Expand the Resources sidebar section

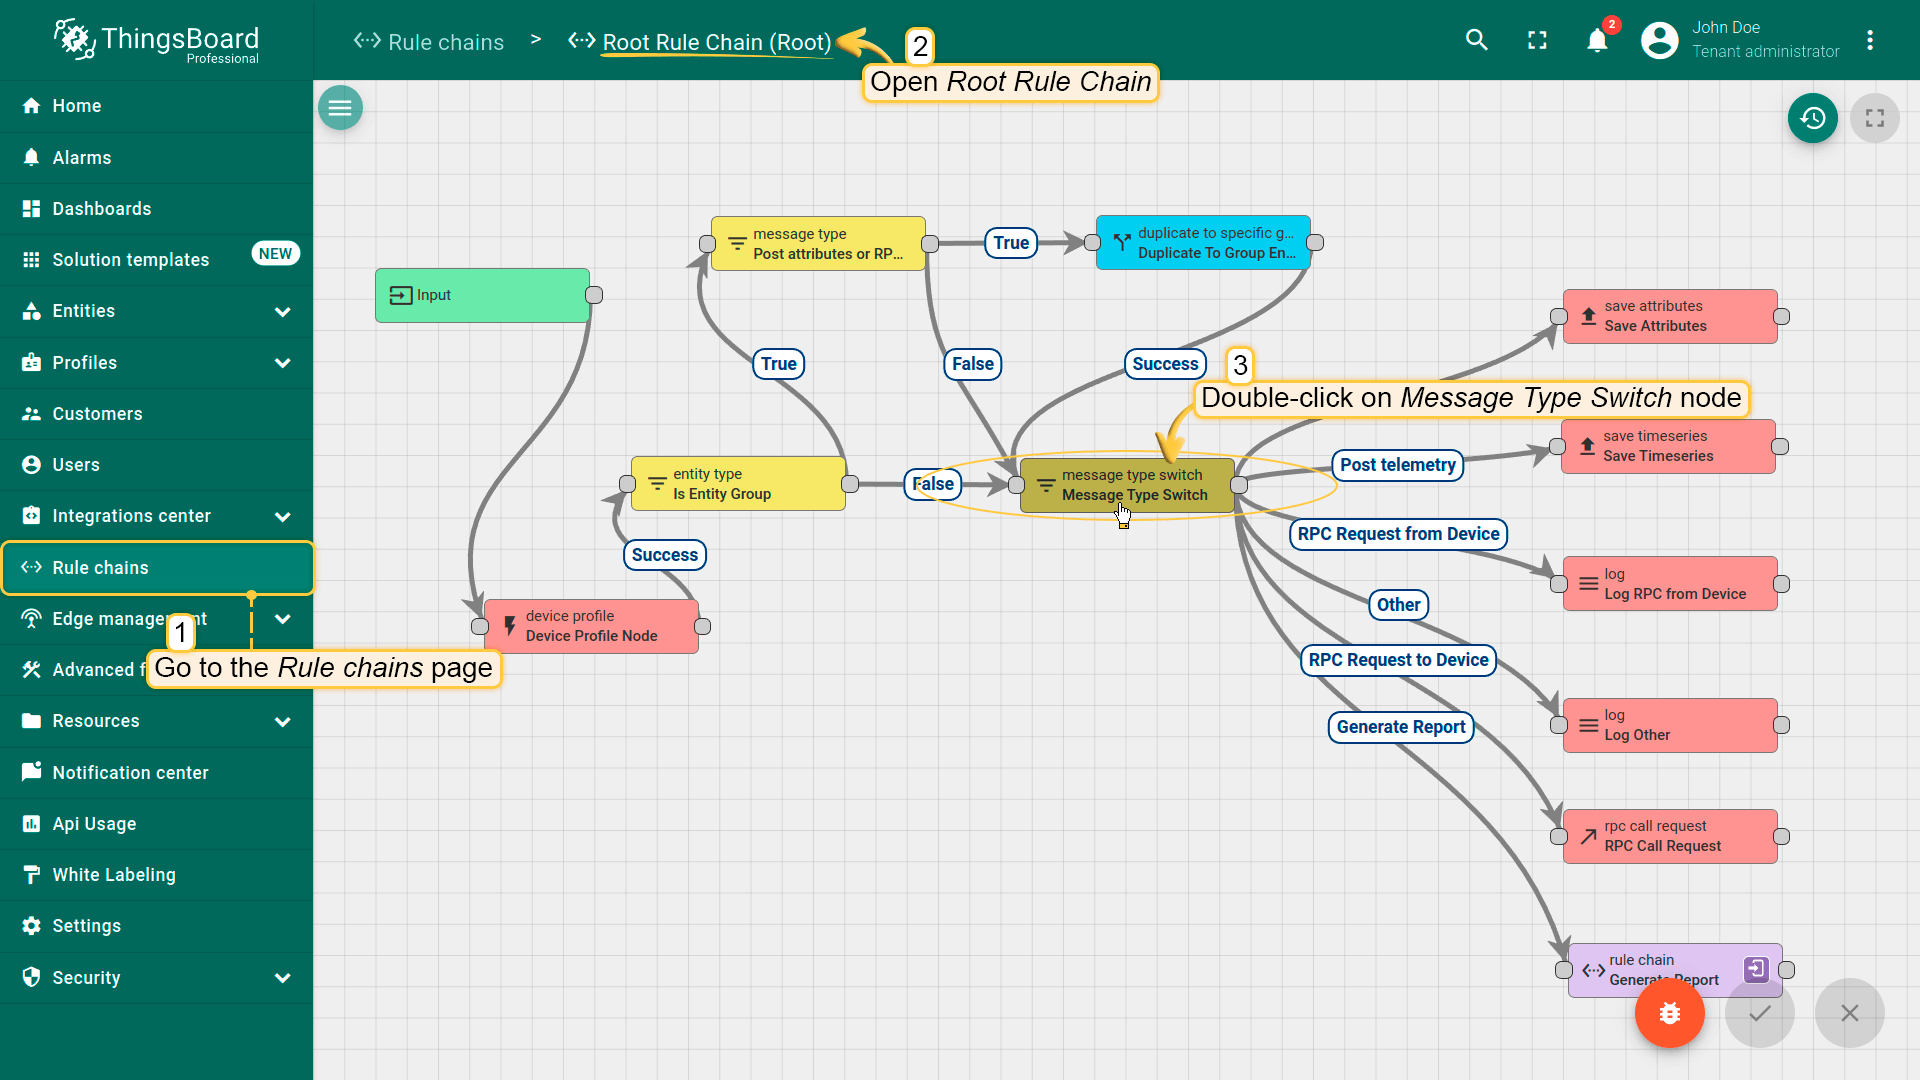tap(282, 721)
